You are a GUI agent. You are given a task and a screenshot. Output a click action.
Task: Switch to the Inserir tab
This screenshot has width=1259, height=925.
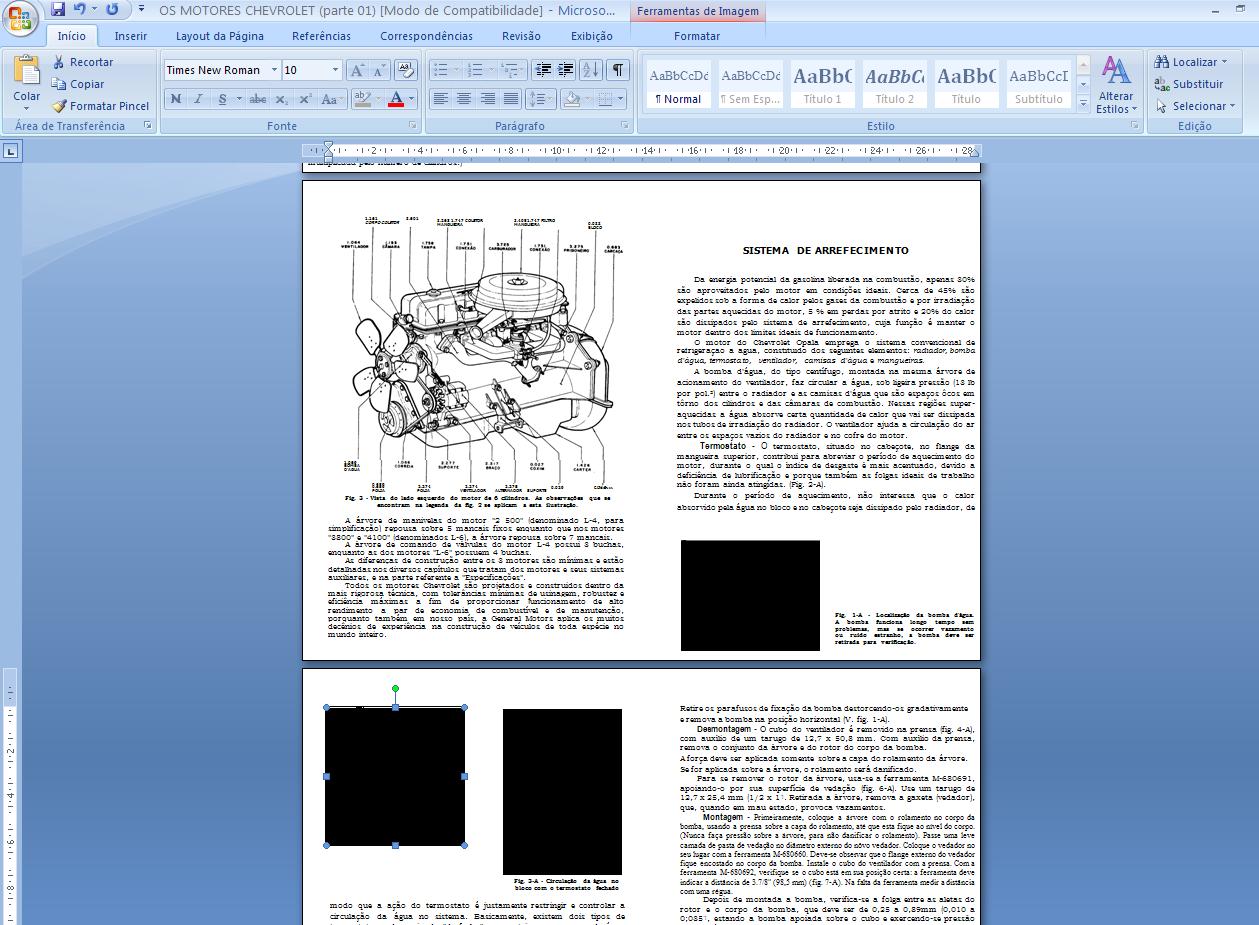pos(130,36)
